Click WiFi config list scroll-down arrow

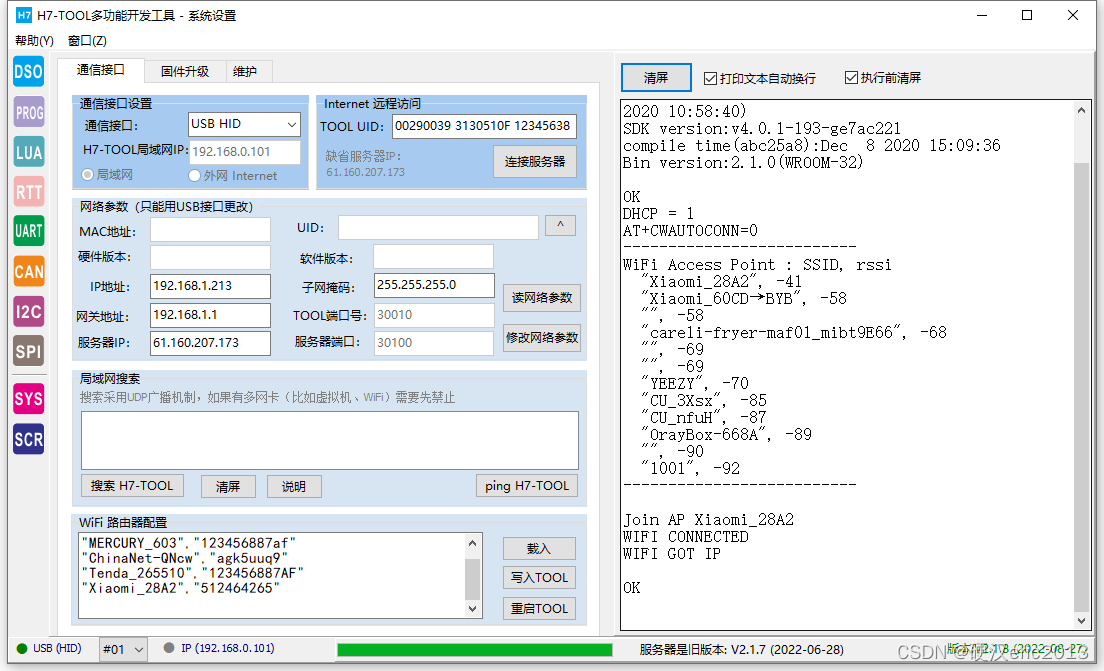click(x=472, y=609)
